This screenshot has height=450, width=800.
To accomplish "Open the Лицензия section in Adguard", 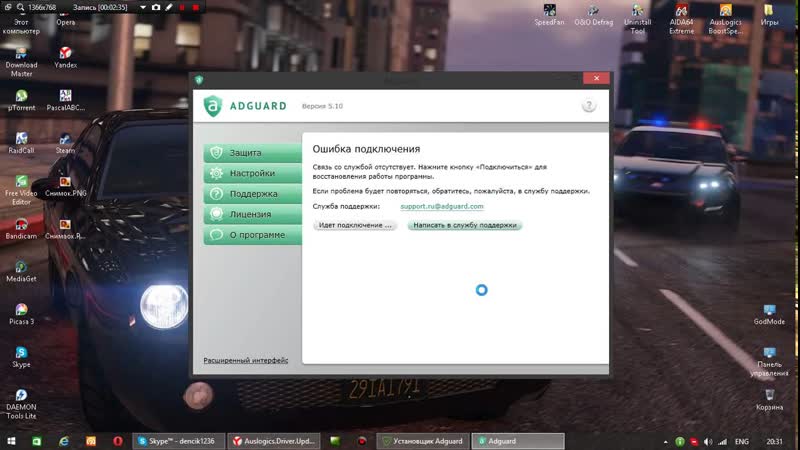I will pyautogui.click(x=253, y=214).
